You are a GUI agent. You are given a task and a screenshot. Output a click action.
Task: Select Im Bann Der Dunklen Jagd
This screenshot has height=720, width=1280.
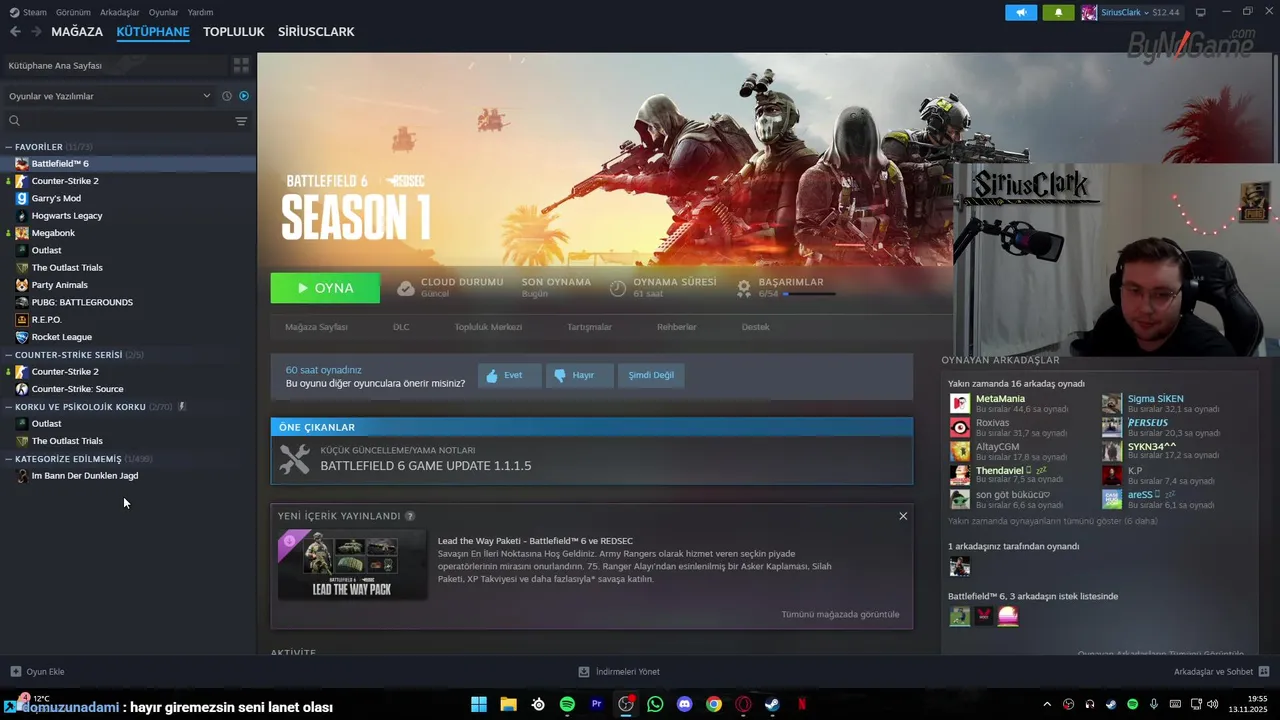pos(85,475)
